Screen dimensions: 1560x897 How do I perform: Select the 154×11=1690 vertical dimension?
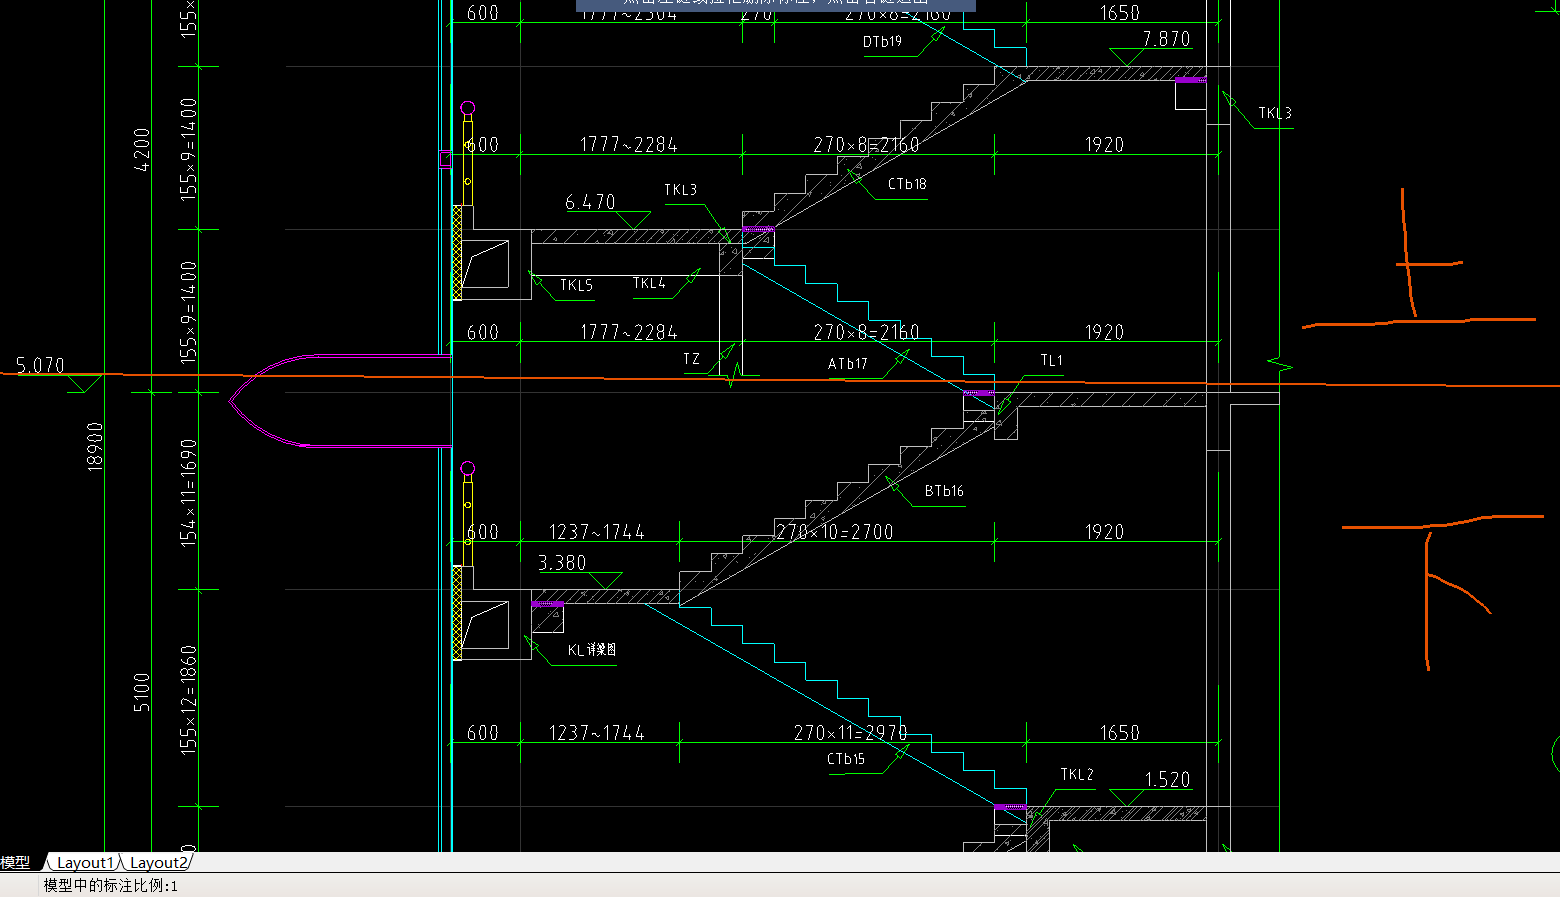(188, 492)
